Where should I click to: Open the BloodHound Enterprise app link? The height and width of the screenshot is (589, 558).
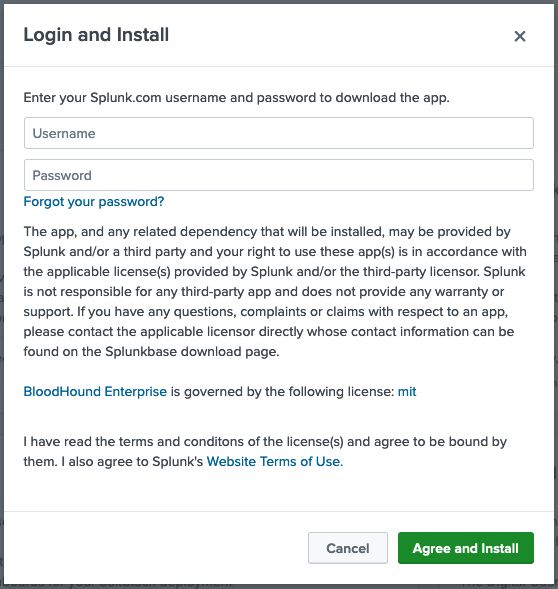pyautogui.click(x=95, y=391)
